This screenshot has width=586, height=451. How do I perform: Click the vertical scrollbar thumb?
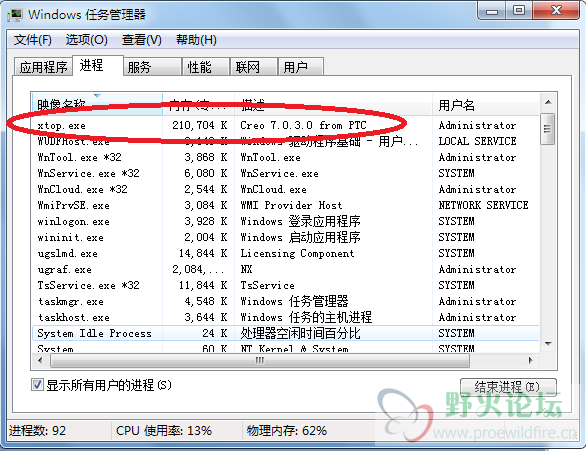pyautogui.click(x=548, y=129)
